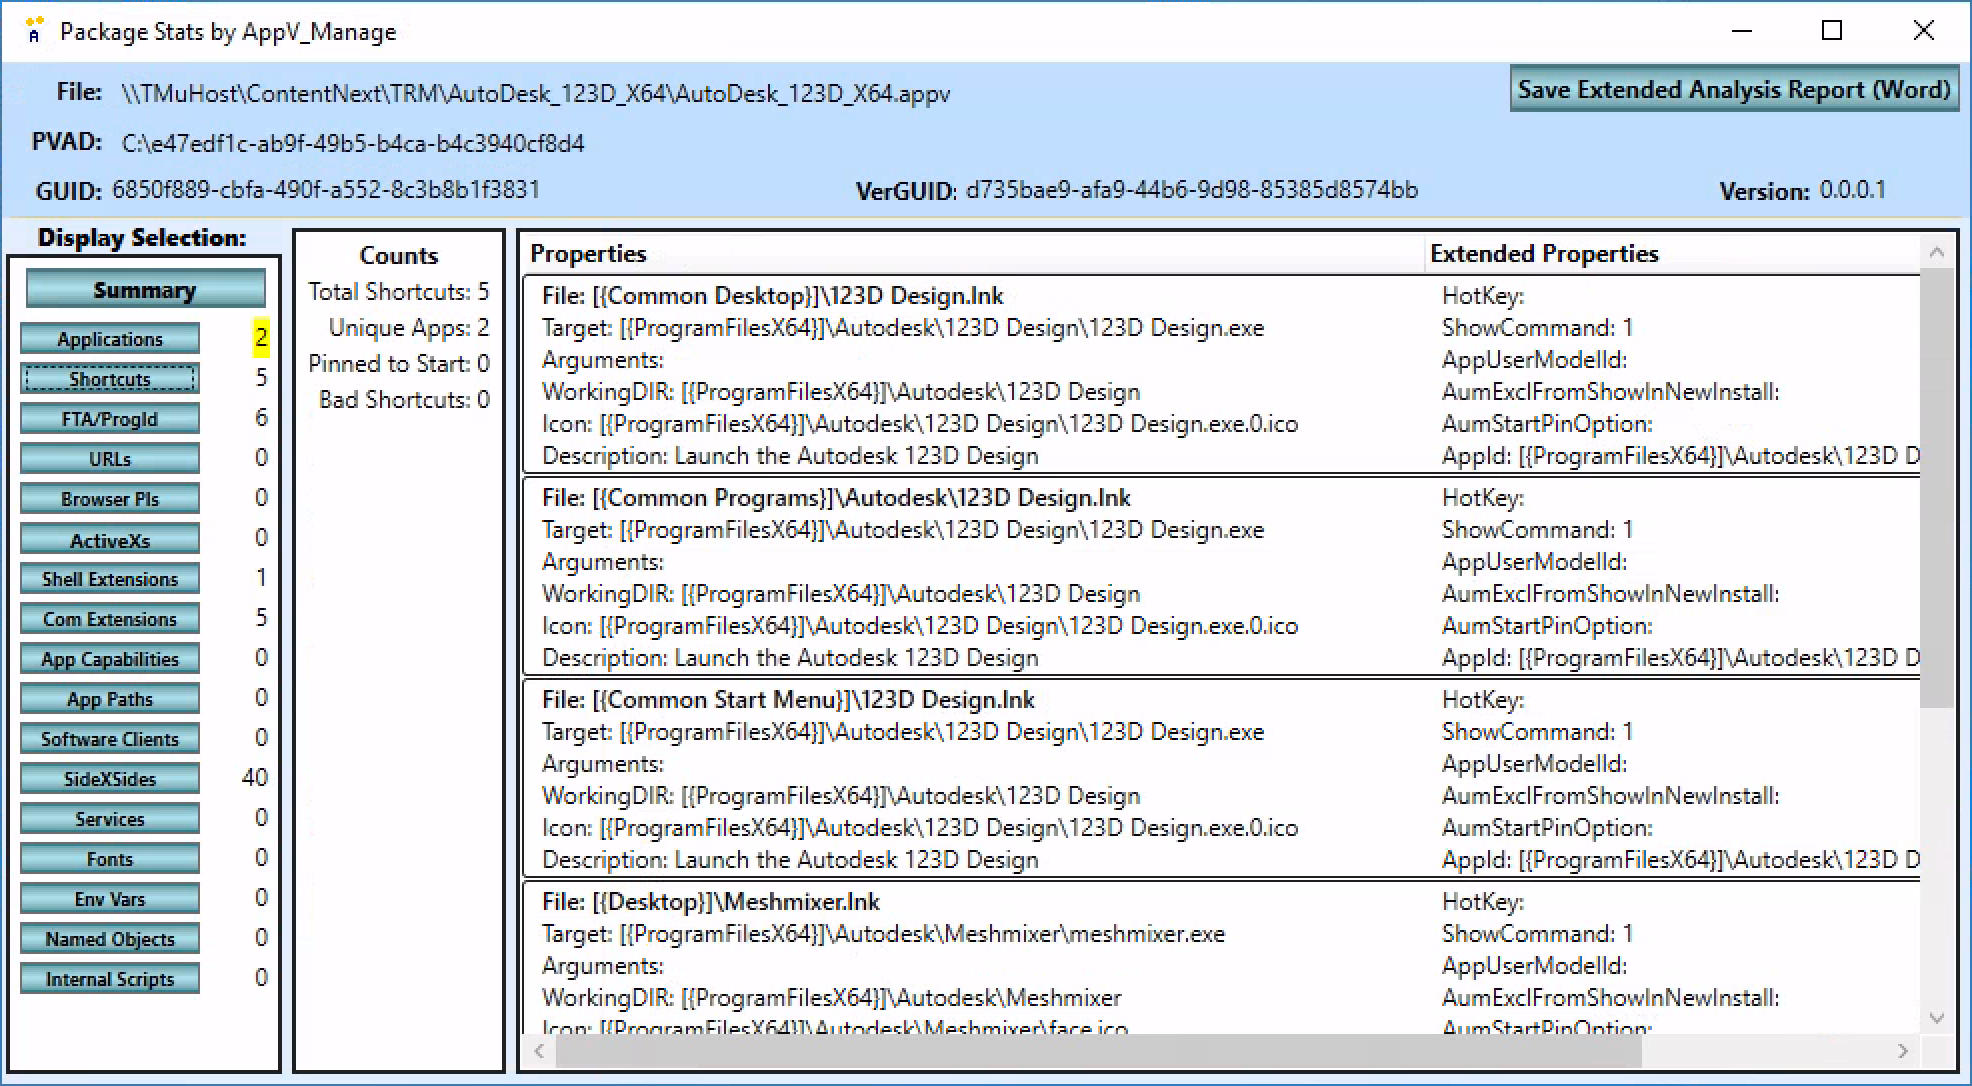Click the package GUID value
The image size is (1972, 1086).
point(326,189)
